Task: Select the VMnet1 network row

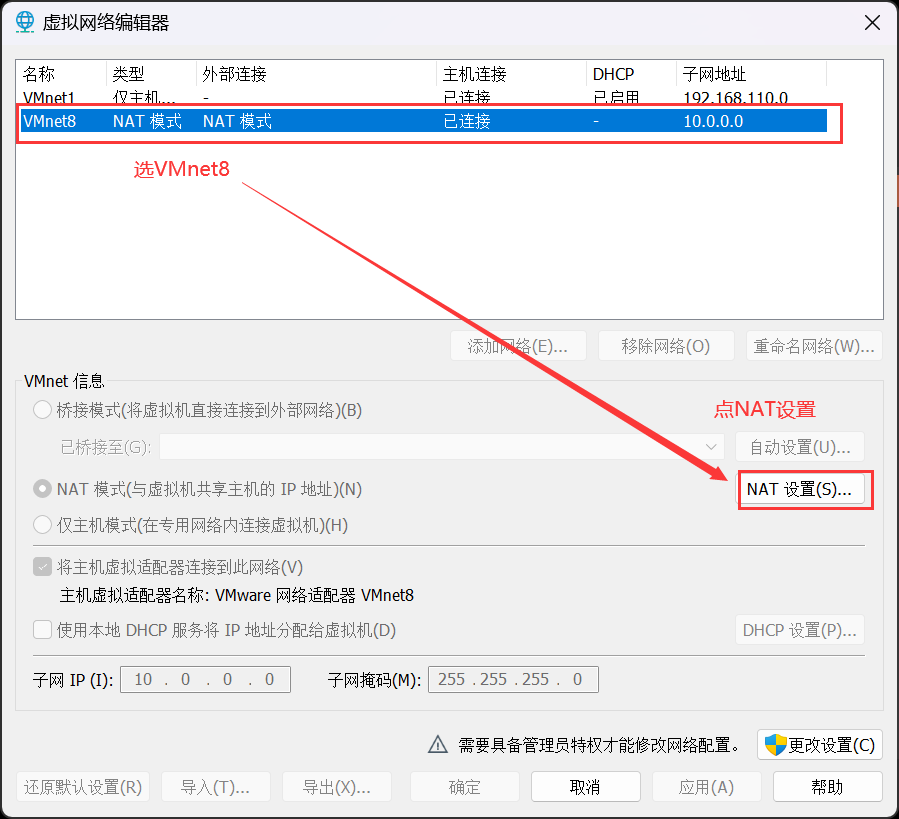Action: click(x=423, y=98)
